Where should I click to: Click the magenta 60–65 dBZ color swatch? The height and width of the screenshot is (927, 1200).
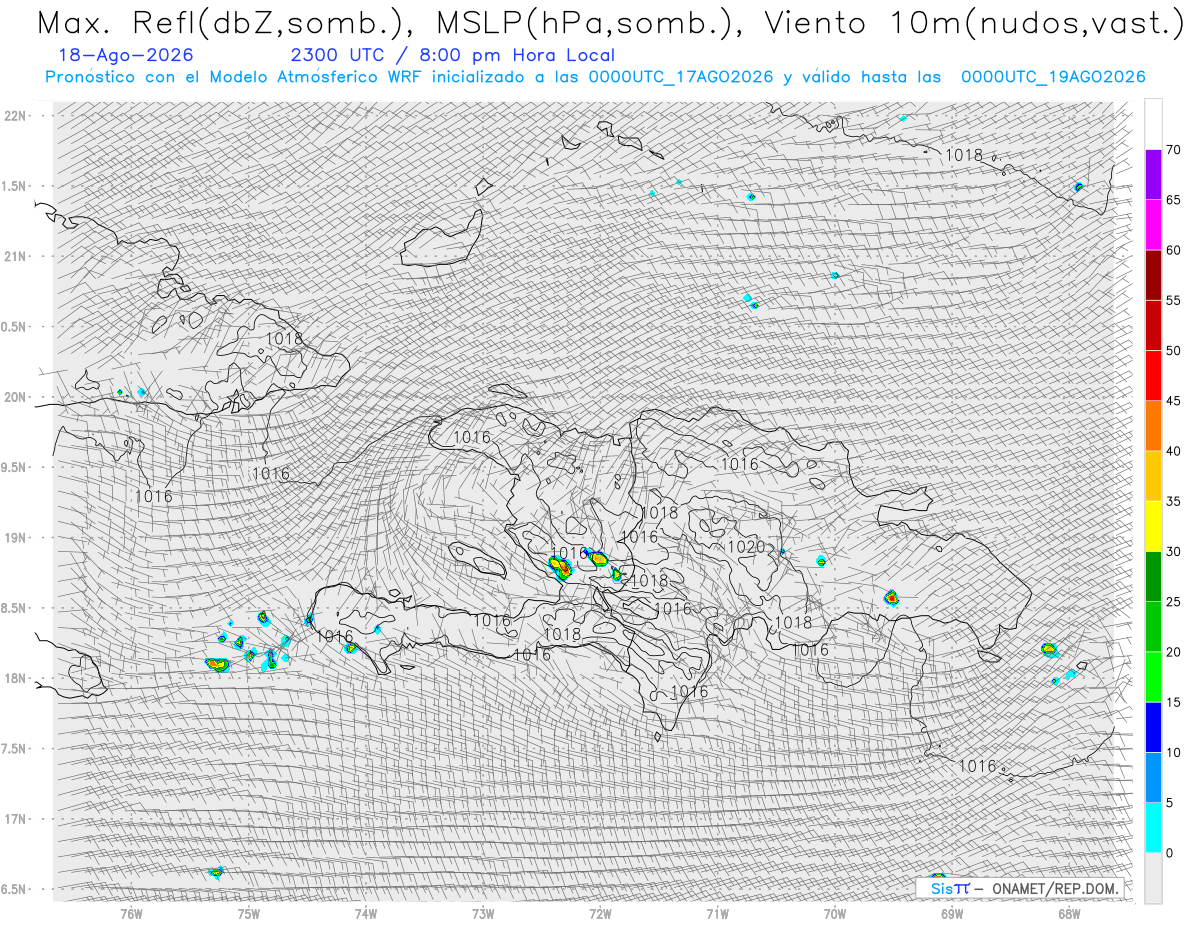[x=1153, y=225]
